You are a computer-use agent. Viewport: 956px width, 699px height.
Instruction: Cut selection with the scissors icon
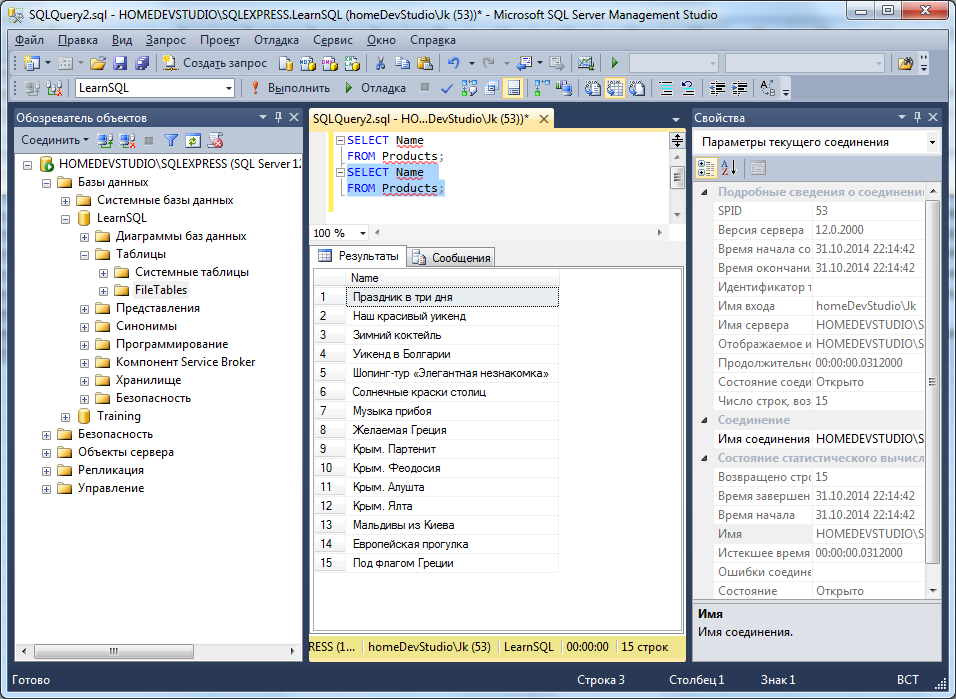(380, 63)
